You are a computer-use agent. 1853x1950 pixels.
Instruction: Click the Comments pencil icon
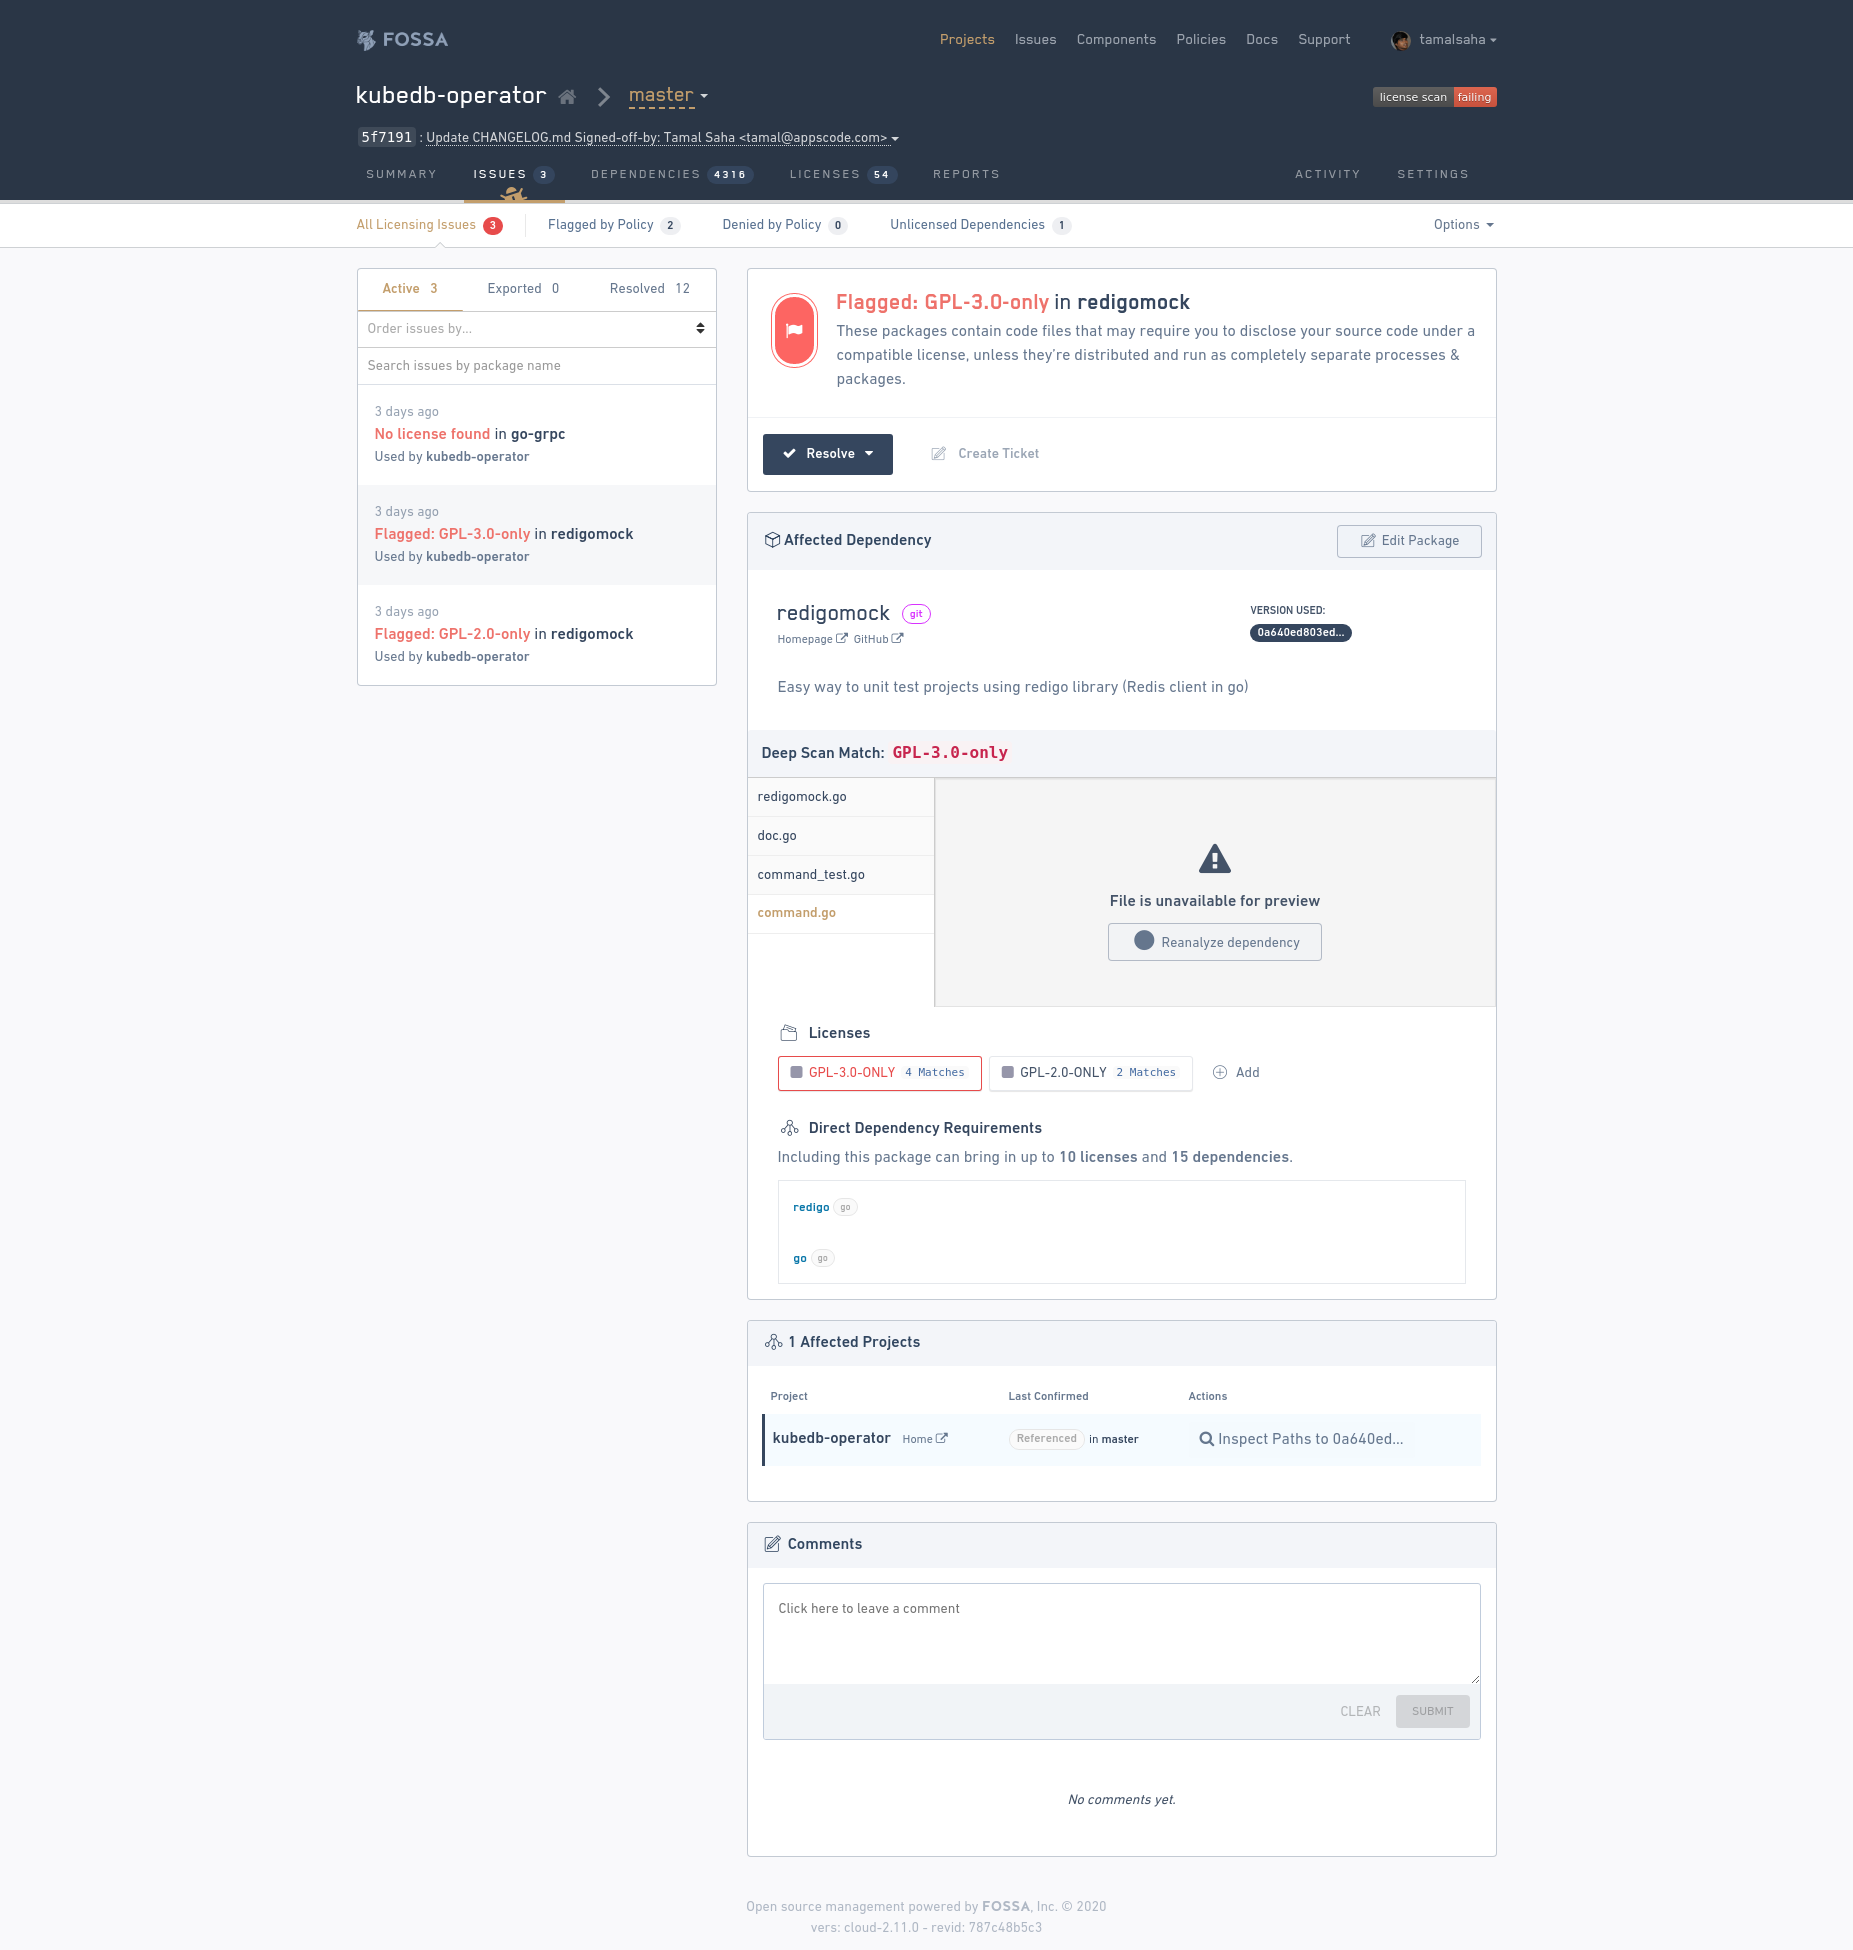(x=771, y=1544)
